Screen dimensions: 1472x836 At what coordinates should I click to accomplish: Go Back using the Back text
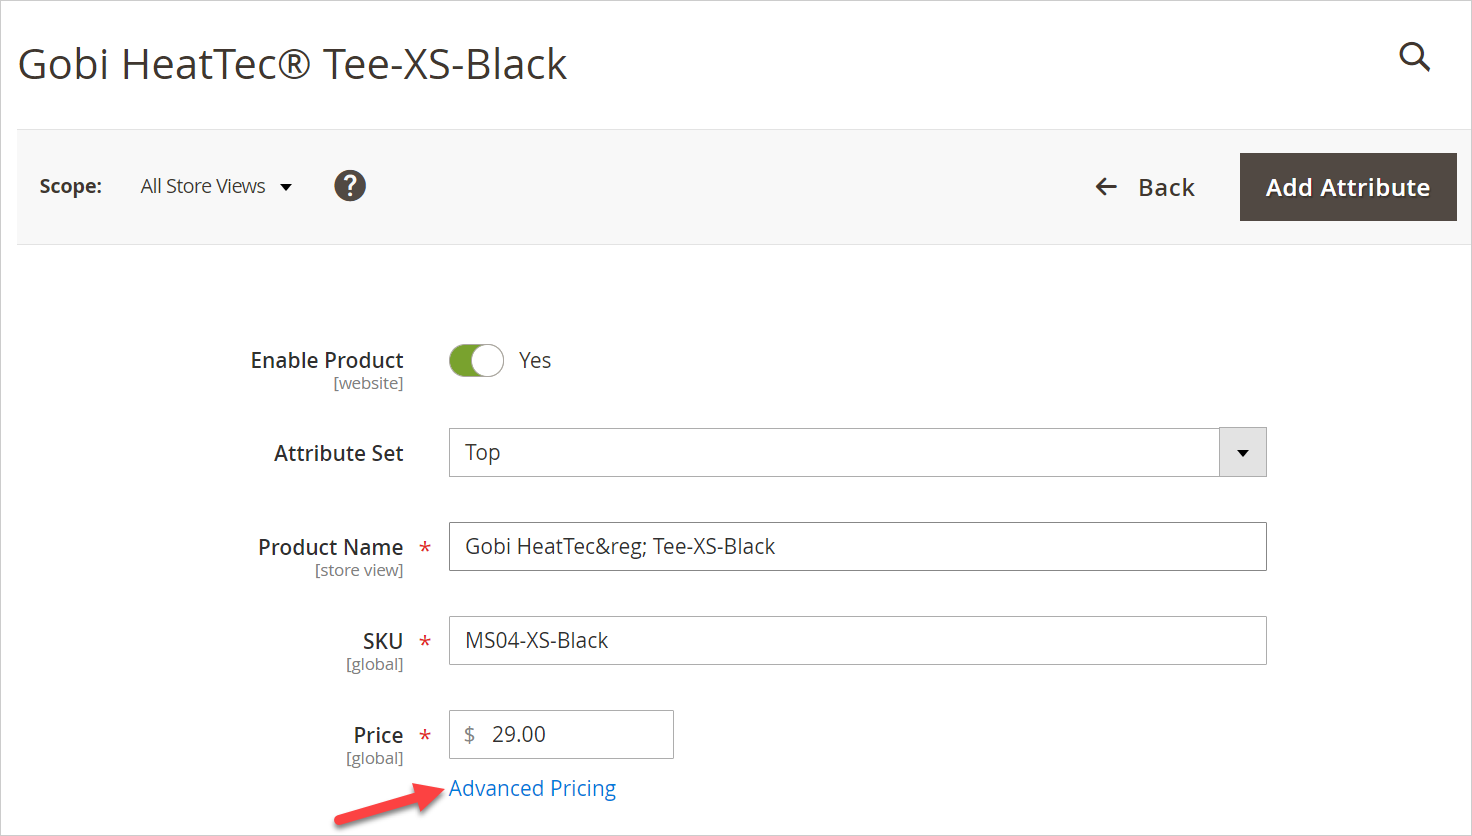pos(1166,187)
